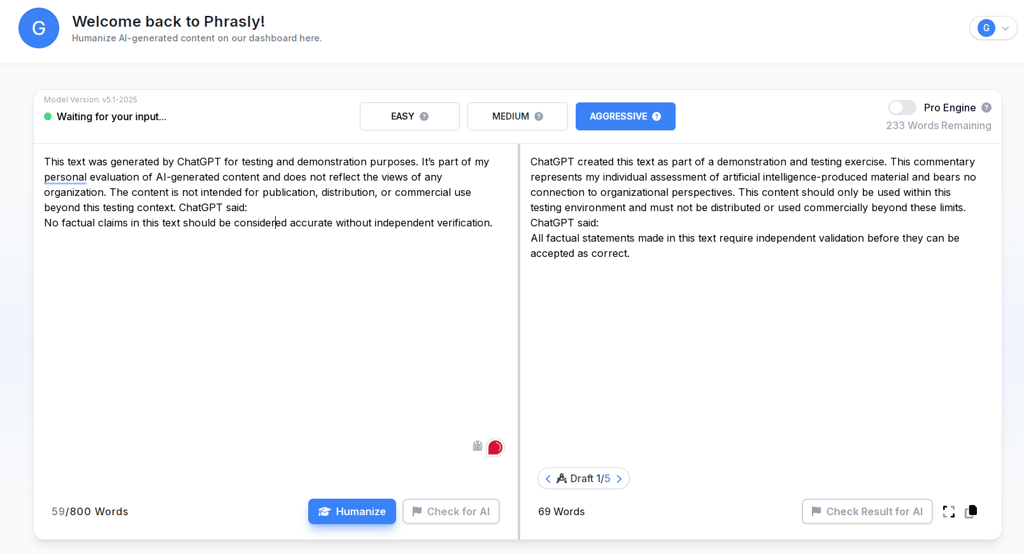The height and width of the screenshot is (554, 1024).
Task: Click the 59/800 Words counter
Action: point(90,512)
